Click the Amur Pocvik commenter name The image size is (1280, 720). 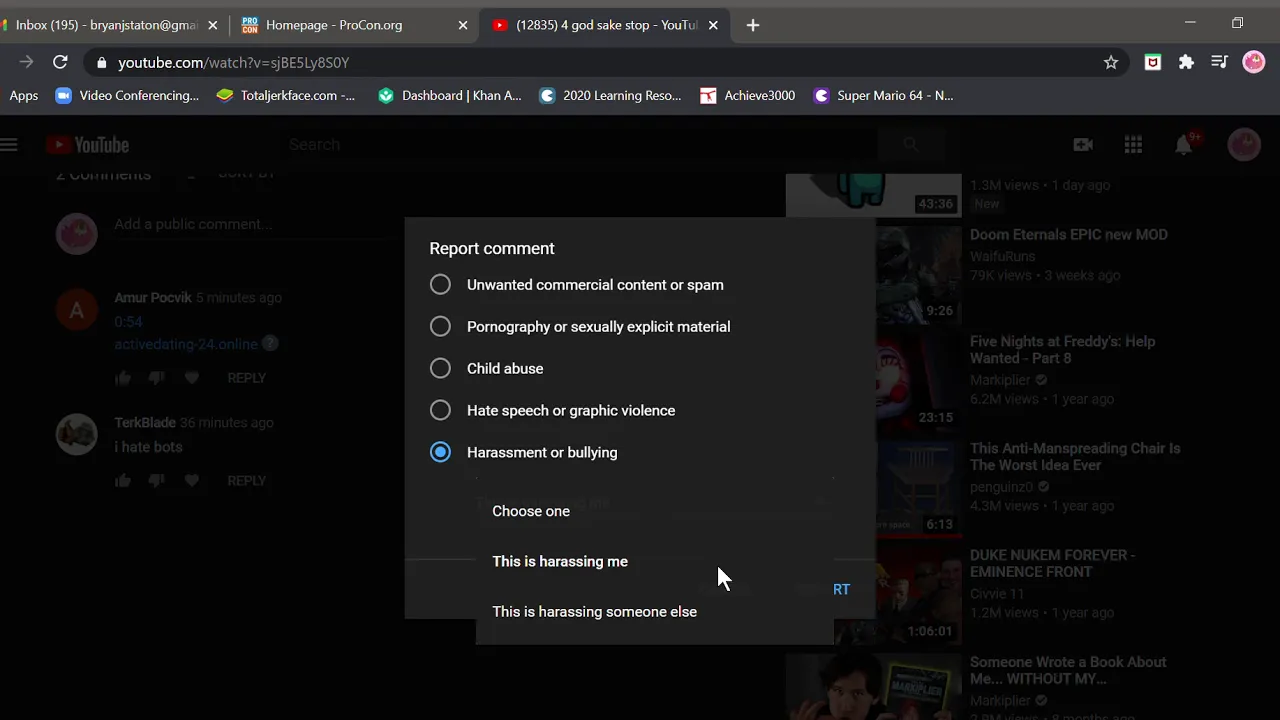(153, 298)
